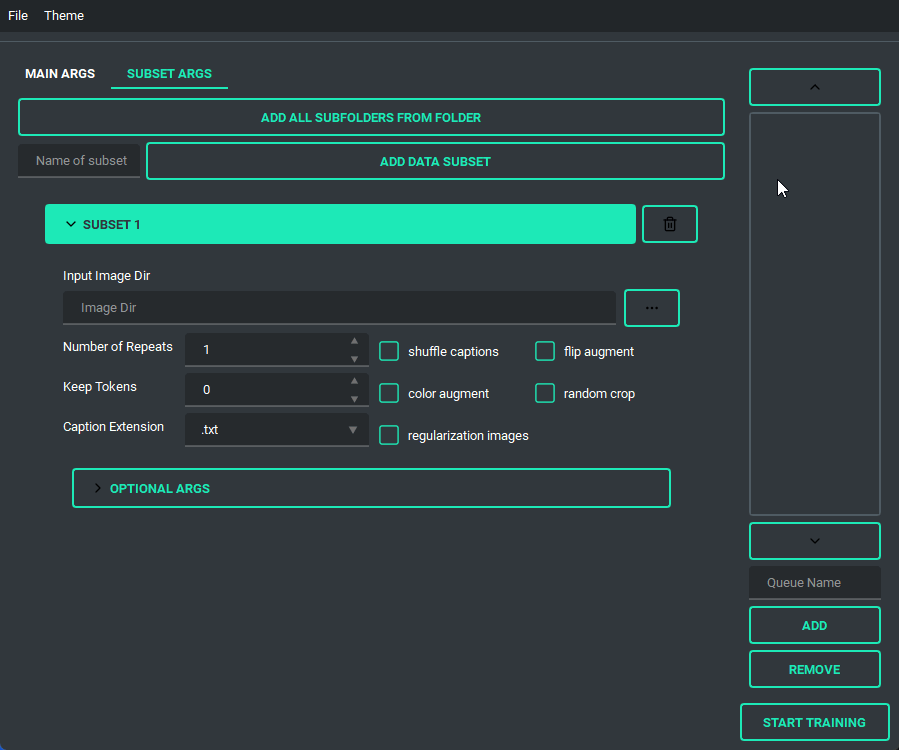Focus the Queue Name field
This screenshot has width=899, height=750.
(x=815, y=583)
